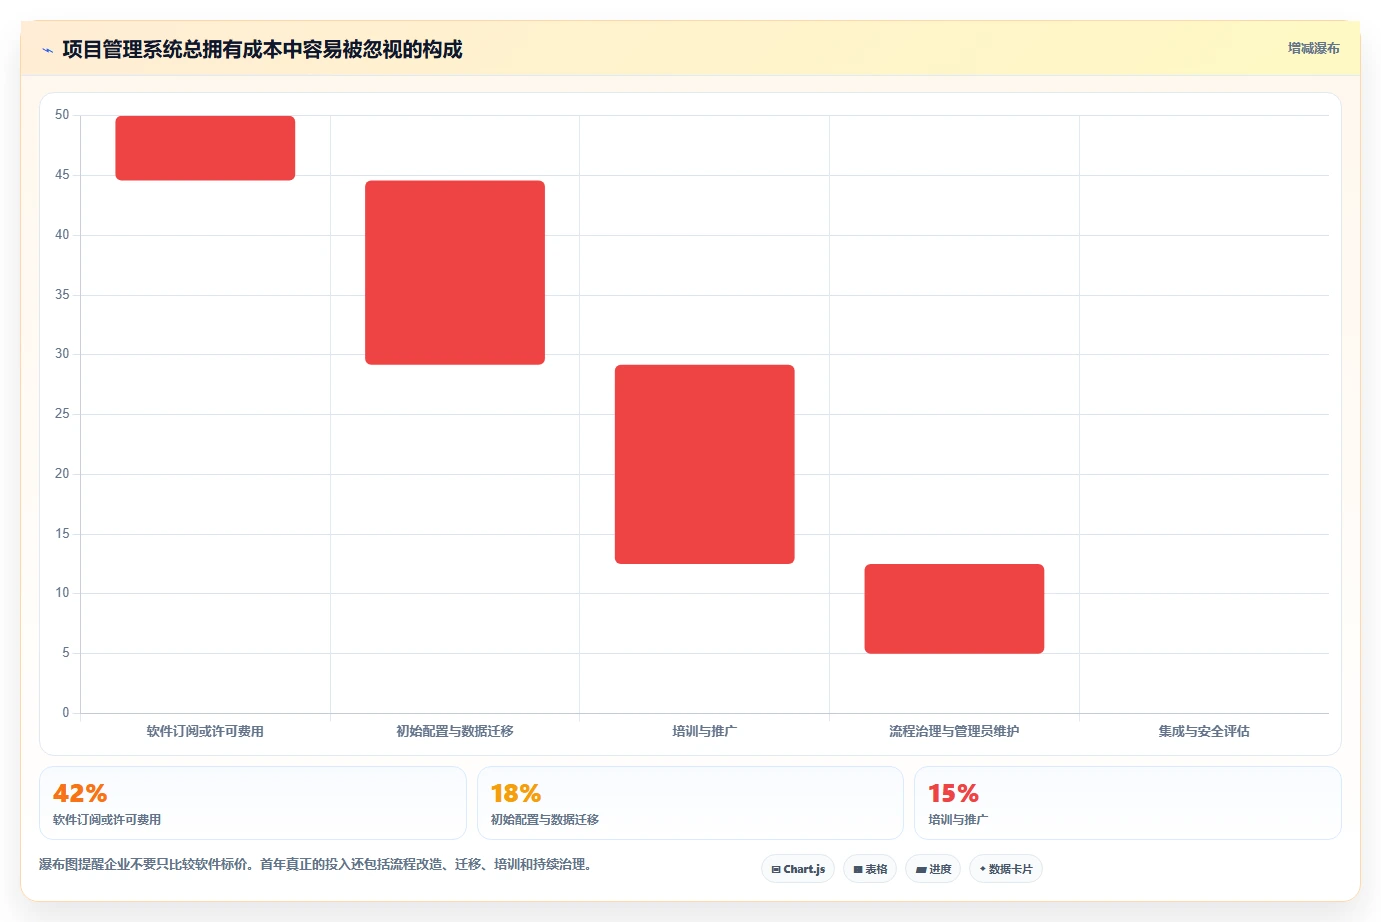
Task: Click the 18% figure
Action: point(516,793)
